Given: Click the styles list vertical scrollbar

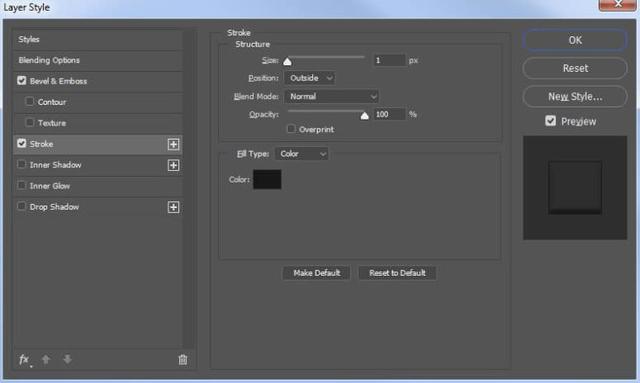Looking at the screenshot, I should tap(188, 188).
